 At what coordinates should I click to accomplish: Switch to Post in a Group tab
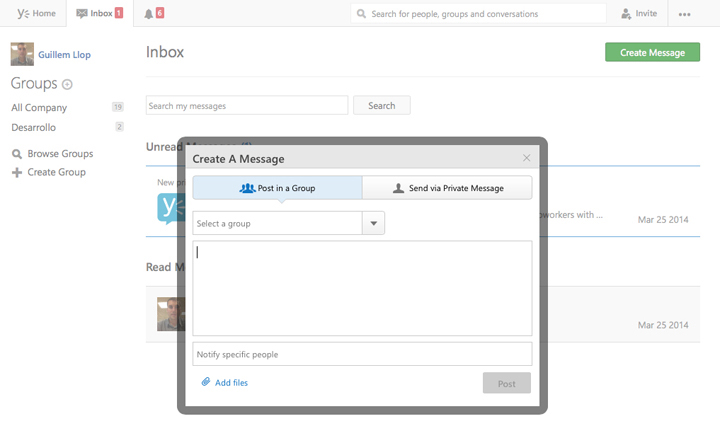277,188
